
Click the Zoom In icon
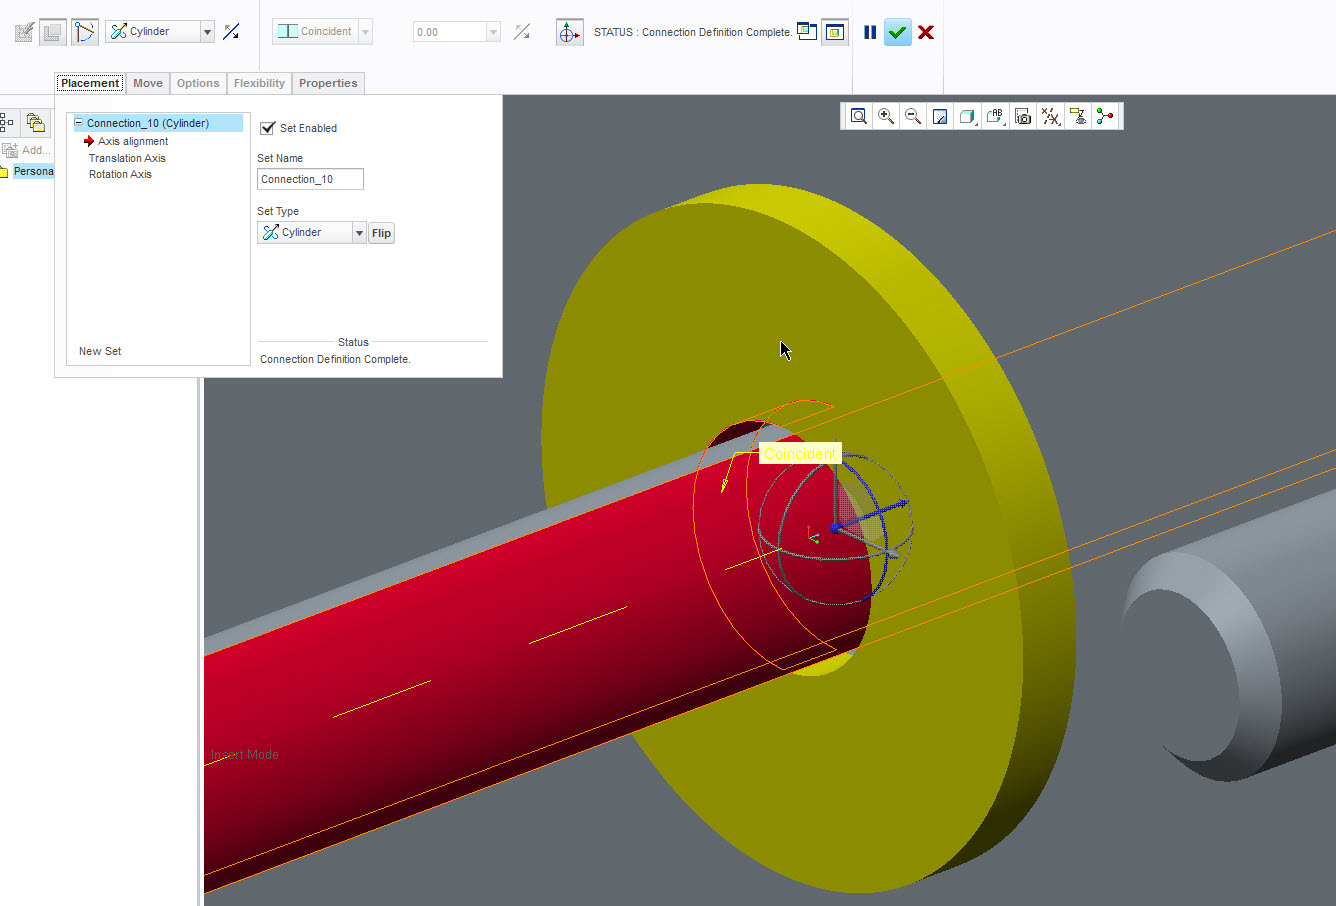(885, 117)
